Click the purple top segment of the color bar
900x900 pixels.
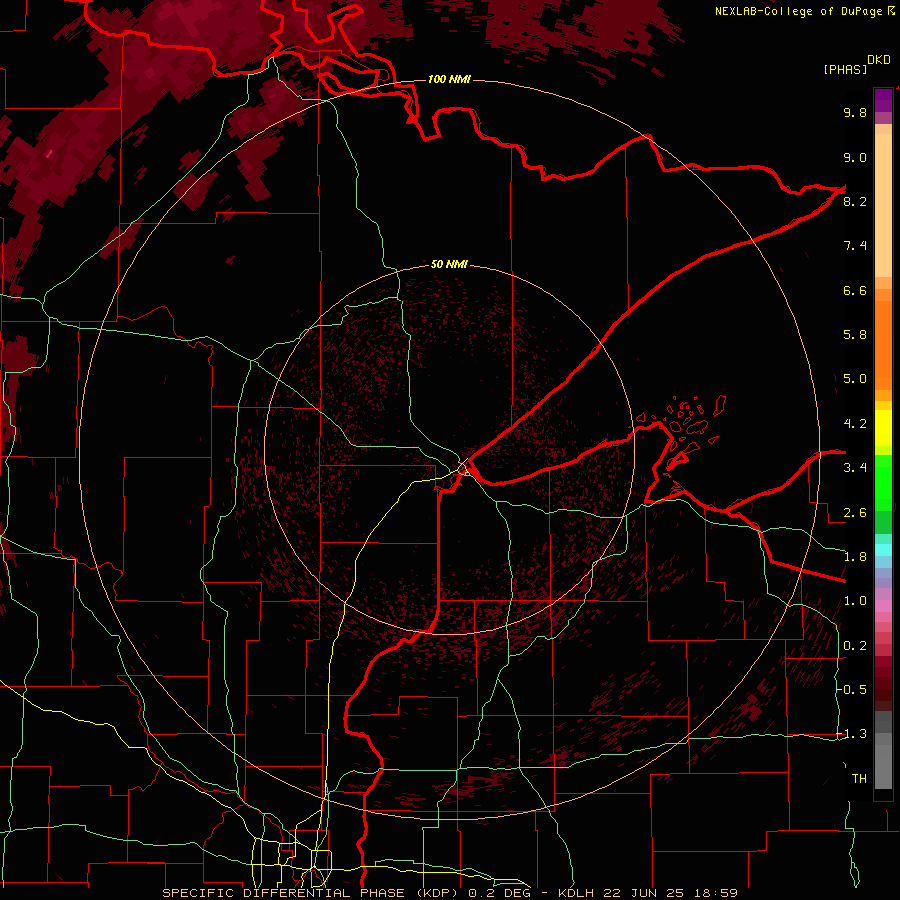click(883, 100)
